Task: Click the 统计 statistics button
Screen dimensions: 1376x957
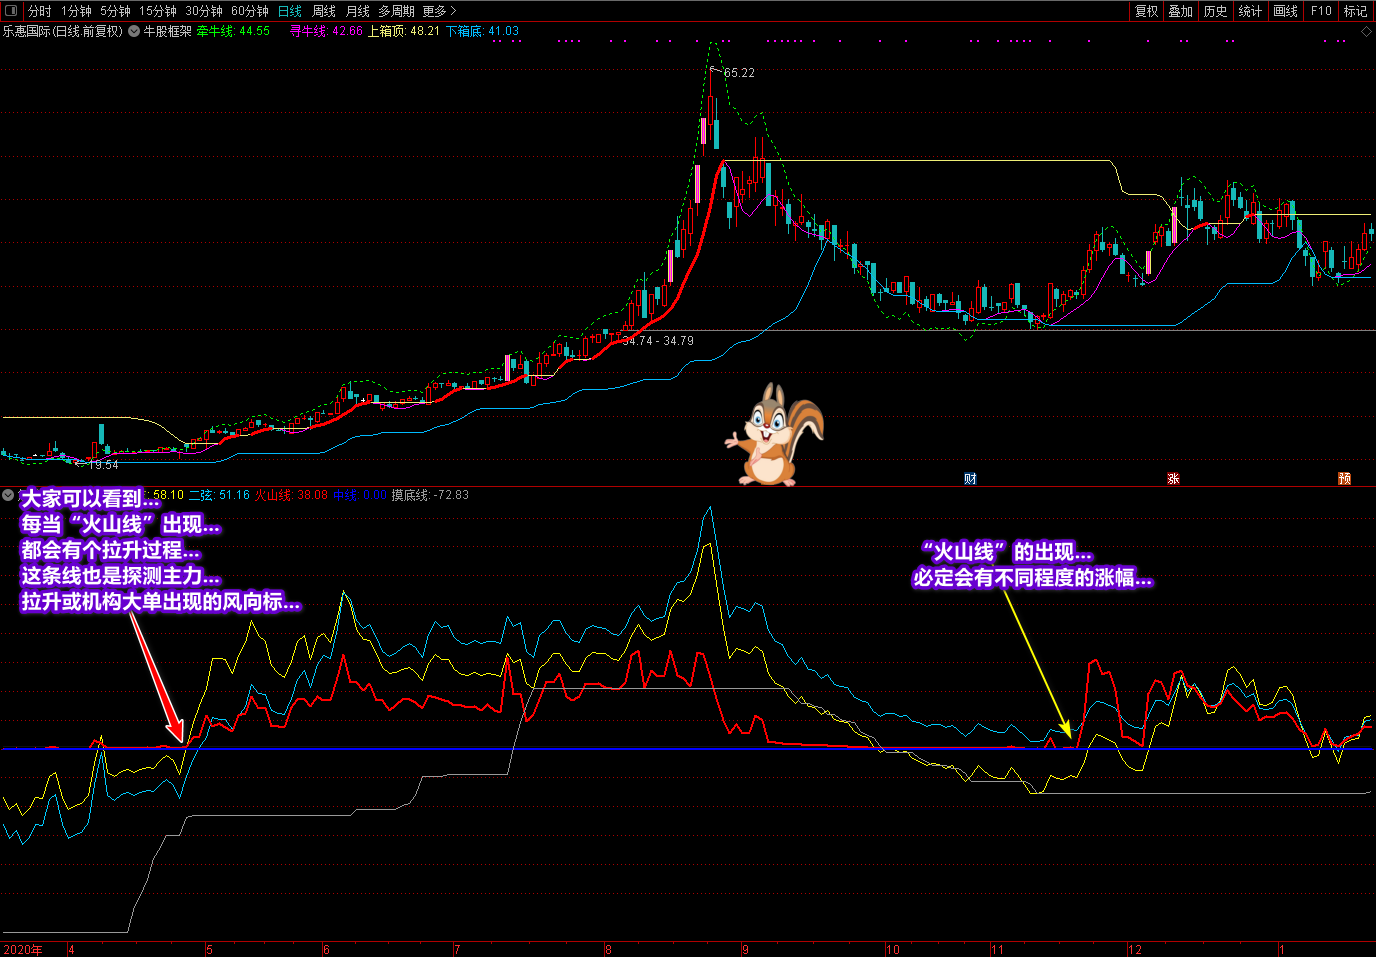Action: click(1250, 11)
